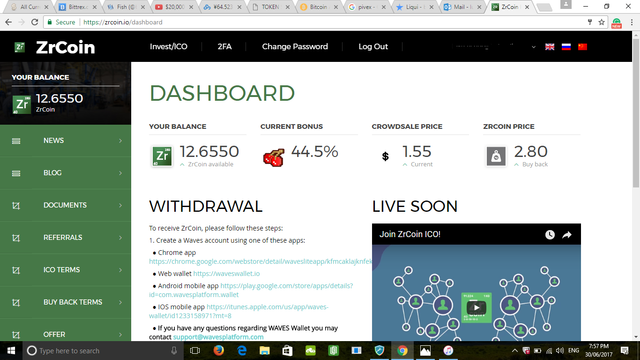Expand the account dropdown arrow in header
This screenshot has height=360, width=640.
pos(533,47)
